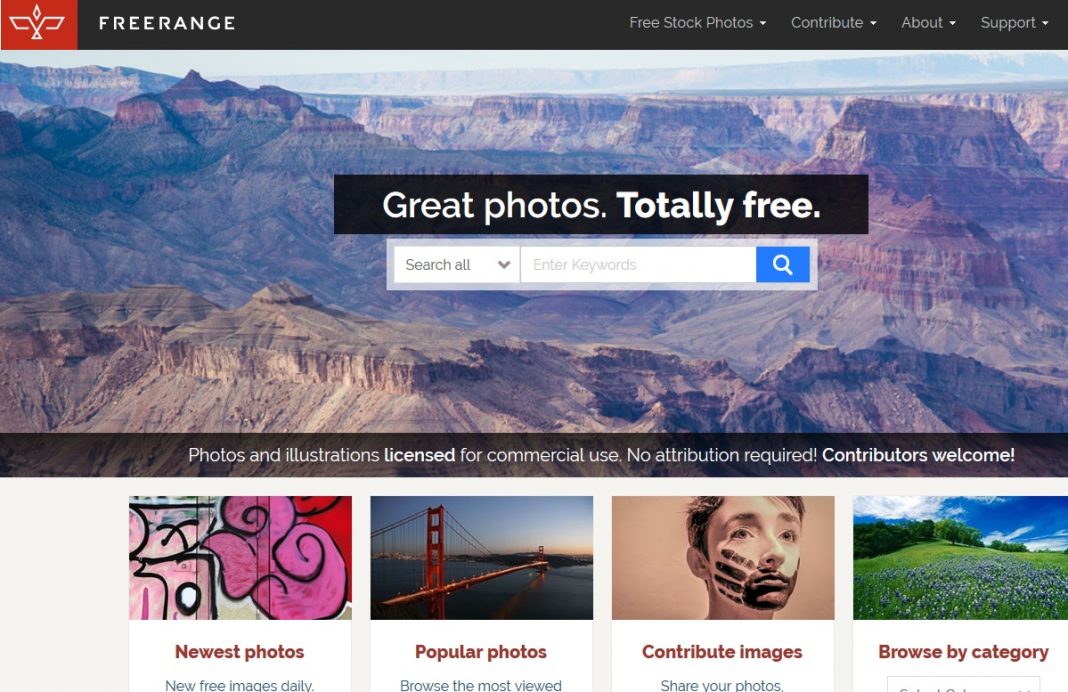Click the bold 'licensed' link
The width and height of the screenshot is (1068, 692).
point(419,455)
